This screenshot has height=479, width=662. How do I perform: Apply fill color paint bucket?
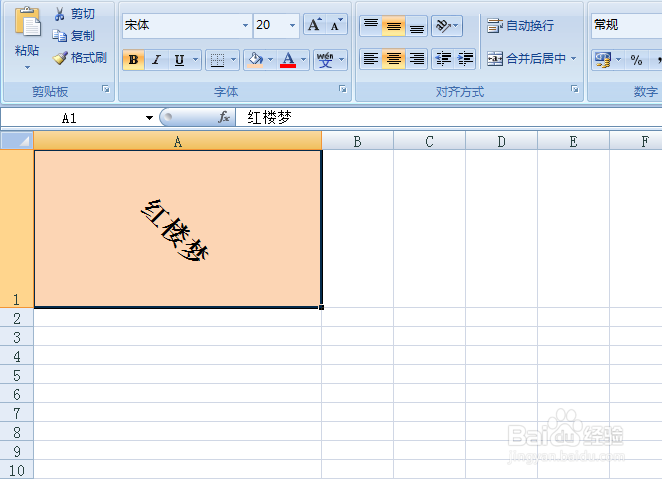256,60
